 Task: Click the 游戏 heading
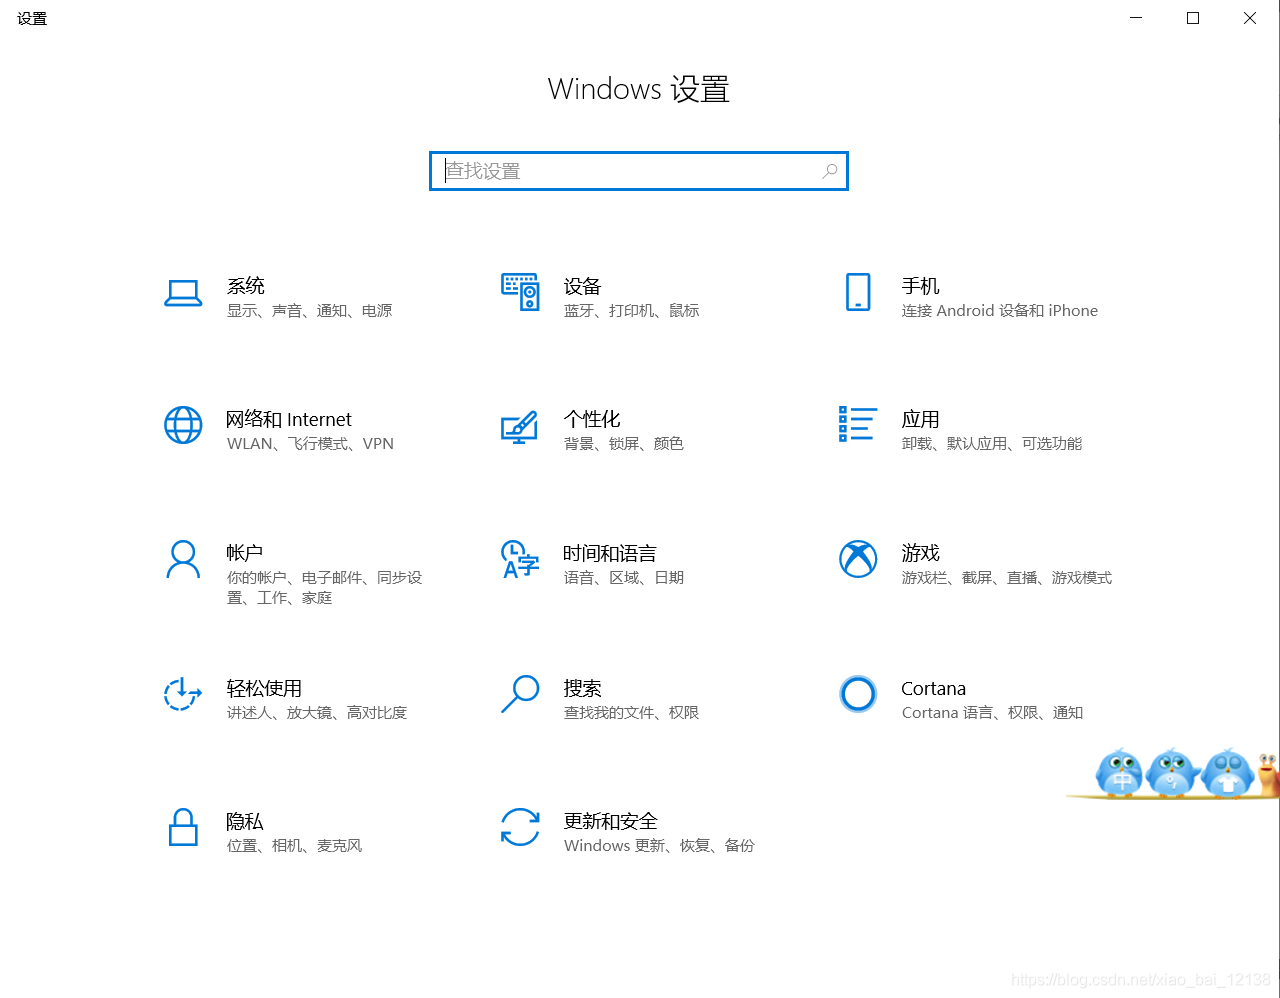coord(920,553)
